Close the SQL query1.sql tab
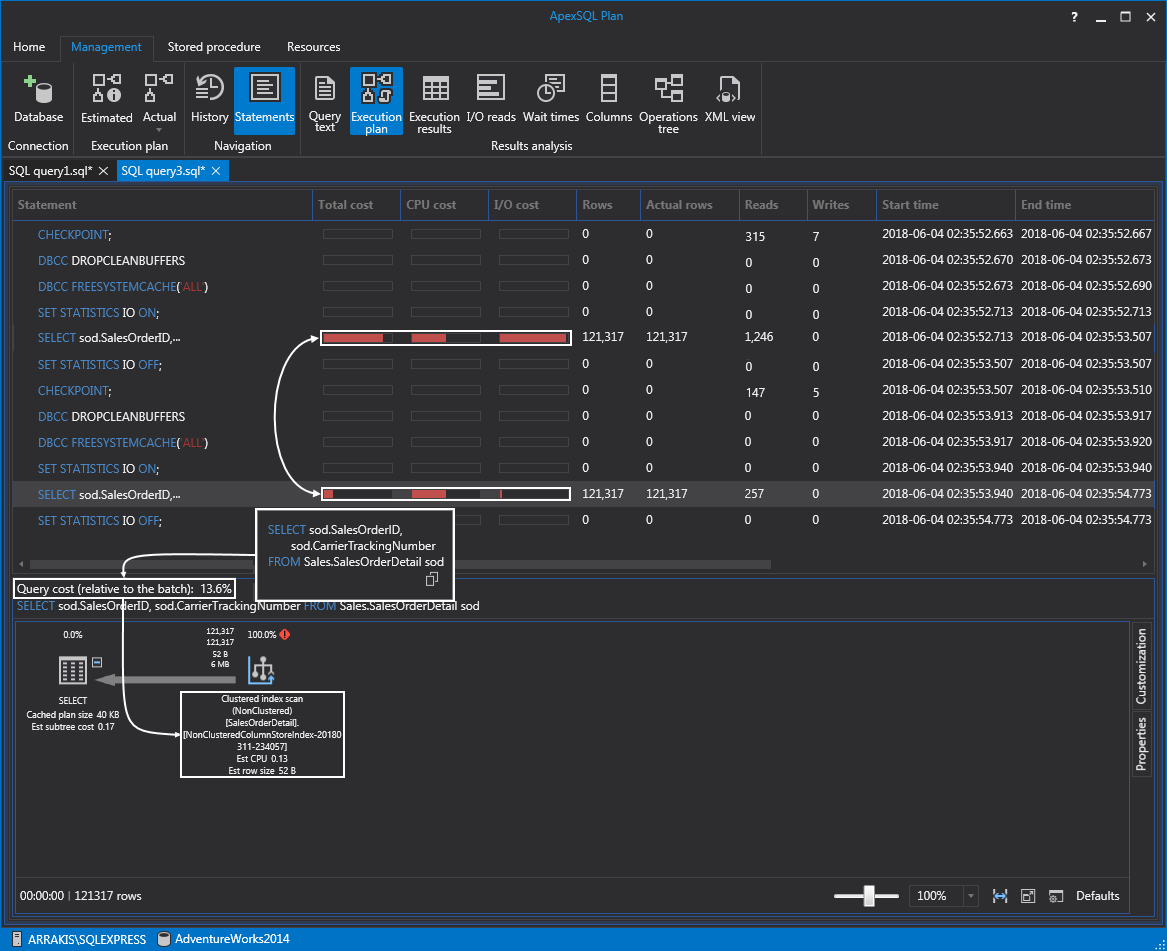This screenshot has width=1167, height=951. [x=103, y=171]
